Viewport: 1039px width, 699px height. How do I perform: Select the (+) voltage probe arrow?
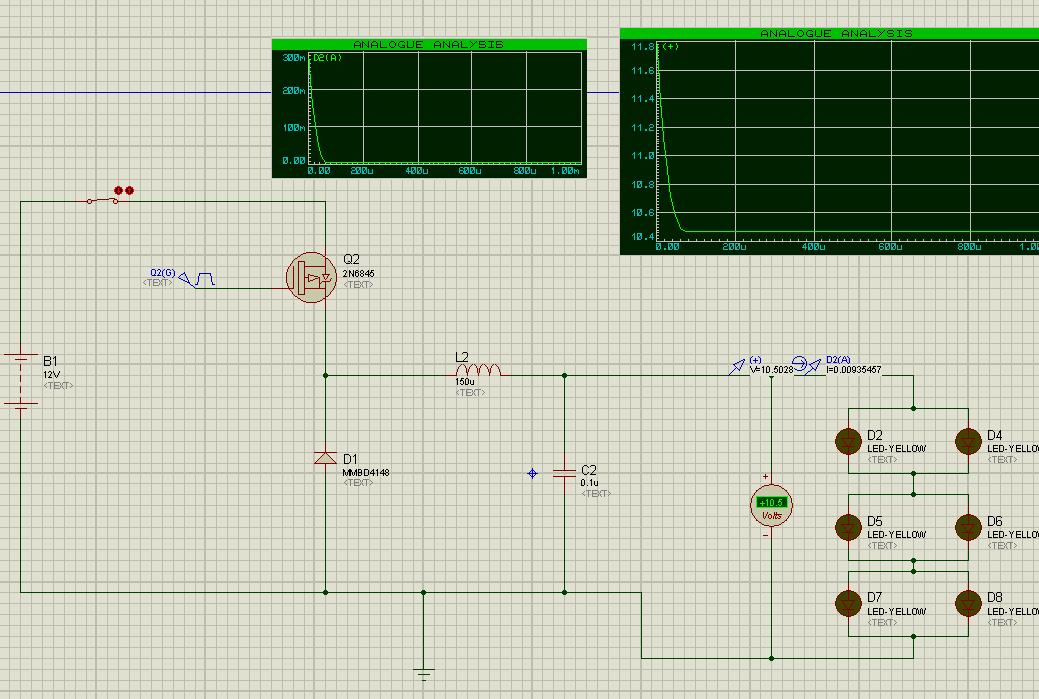(737, 366)
